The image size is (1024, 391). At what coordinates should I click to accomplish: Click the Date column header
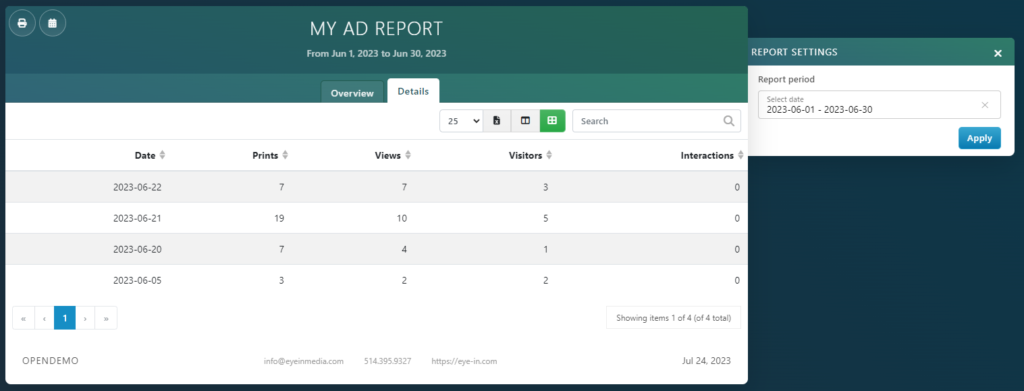point(145,155)
